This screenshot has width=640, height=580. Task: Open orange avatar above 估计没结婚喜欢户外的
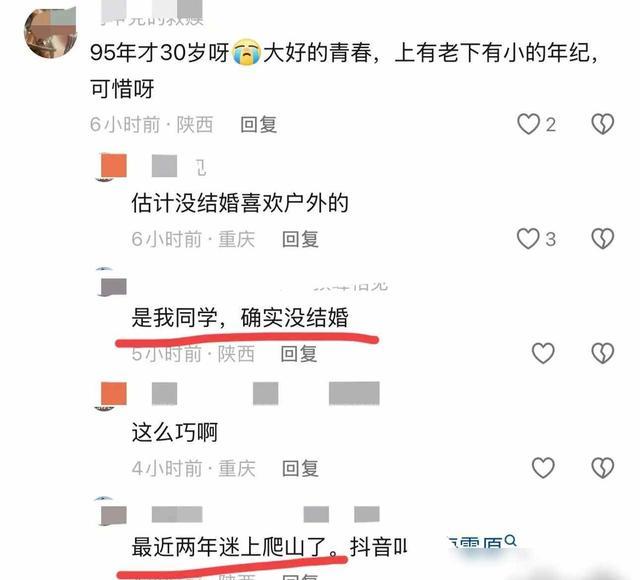point(113,167)
